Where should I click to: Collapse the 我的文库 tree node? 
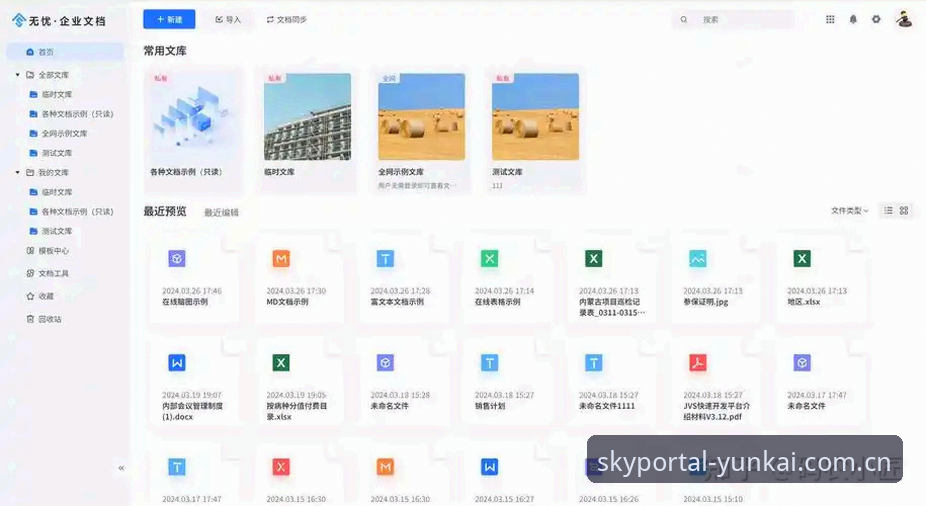tap(17, 172)
